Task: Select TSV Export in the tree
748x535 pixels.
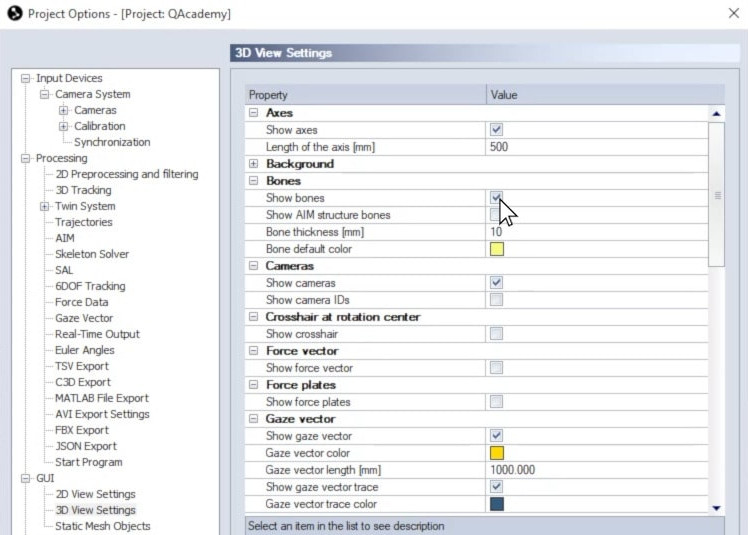Action: point(82,366)
